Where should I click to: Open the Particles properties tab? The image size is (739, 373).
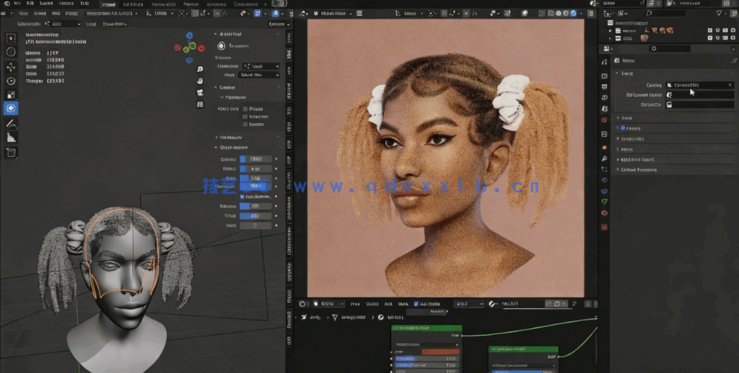click(x=604, y=169)
